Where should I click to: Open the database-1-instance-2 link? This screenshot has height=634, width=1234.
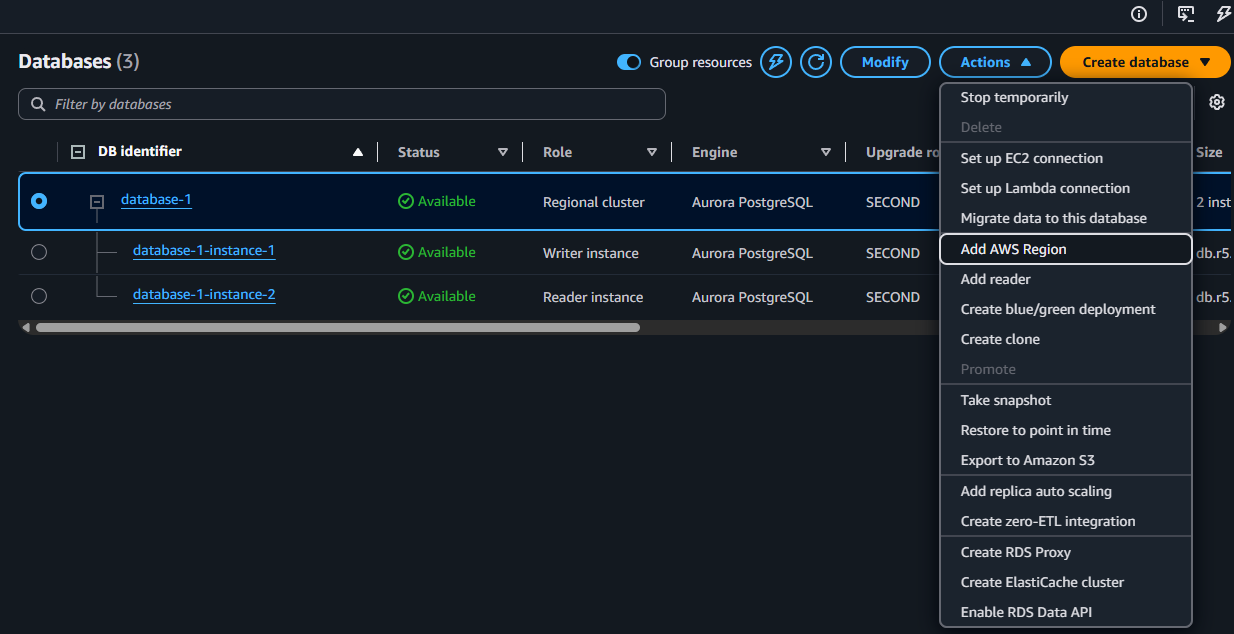point(204,295)
